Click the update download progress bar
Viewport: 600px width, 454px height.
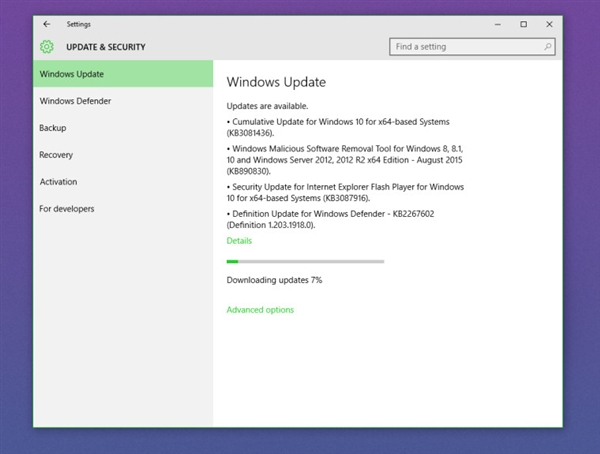[305, 262]
